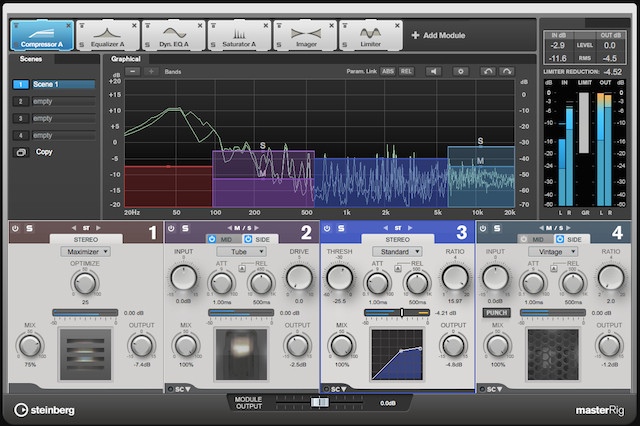Click Add Module
The width and height of the screenshot is (640, 426).
point(438,36)
